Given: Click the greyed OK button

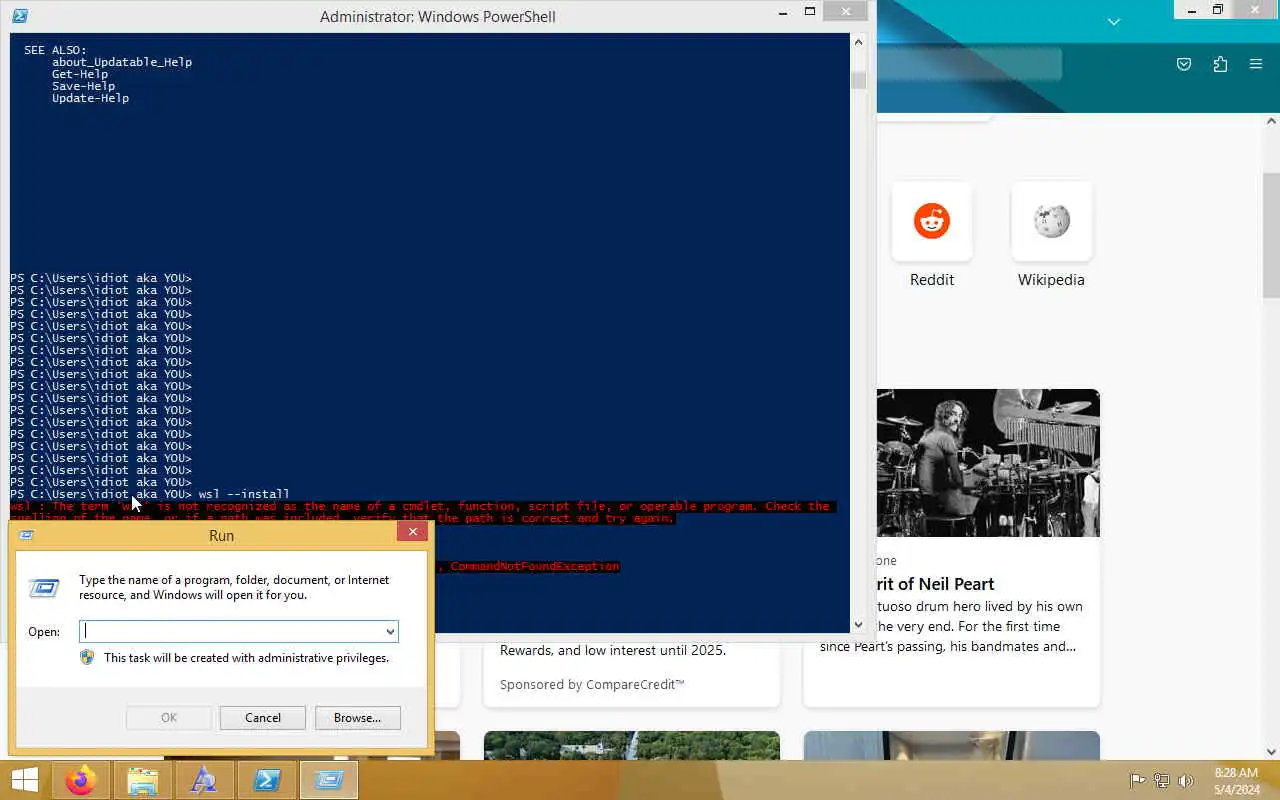Looking at the screenshot, I should click(x=169, y=717).
